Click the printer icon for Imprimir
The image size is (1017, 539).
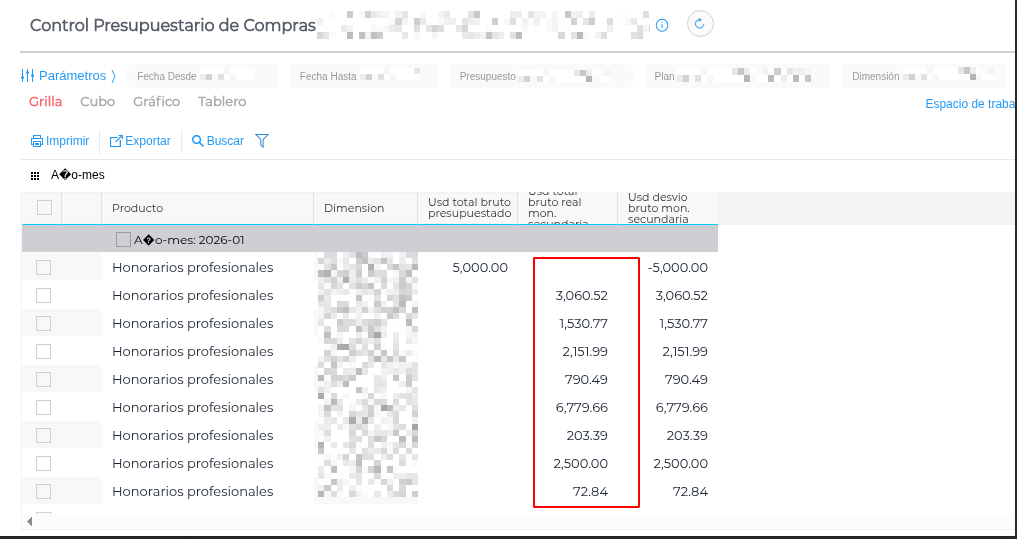[x=37, y=141]
